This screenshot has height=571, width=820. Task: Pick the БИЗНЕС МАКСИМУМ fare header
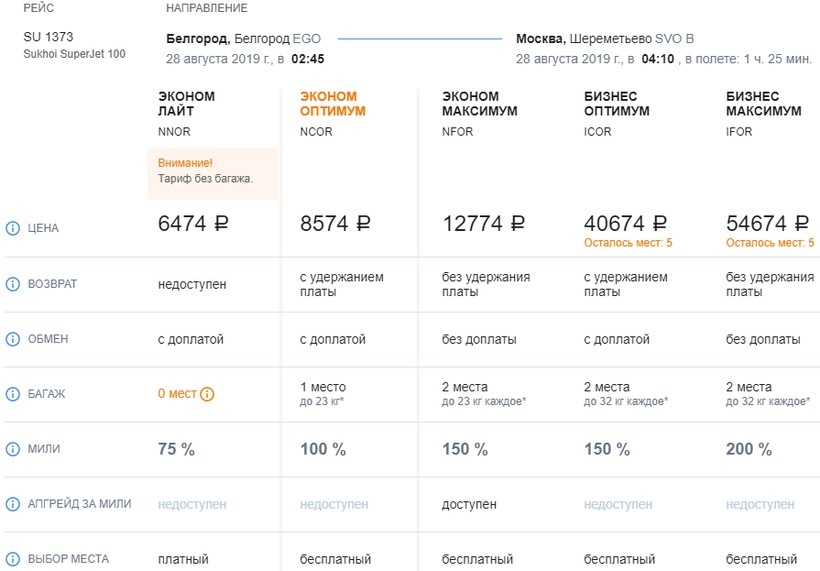coord(763,104)
